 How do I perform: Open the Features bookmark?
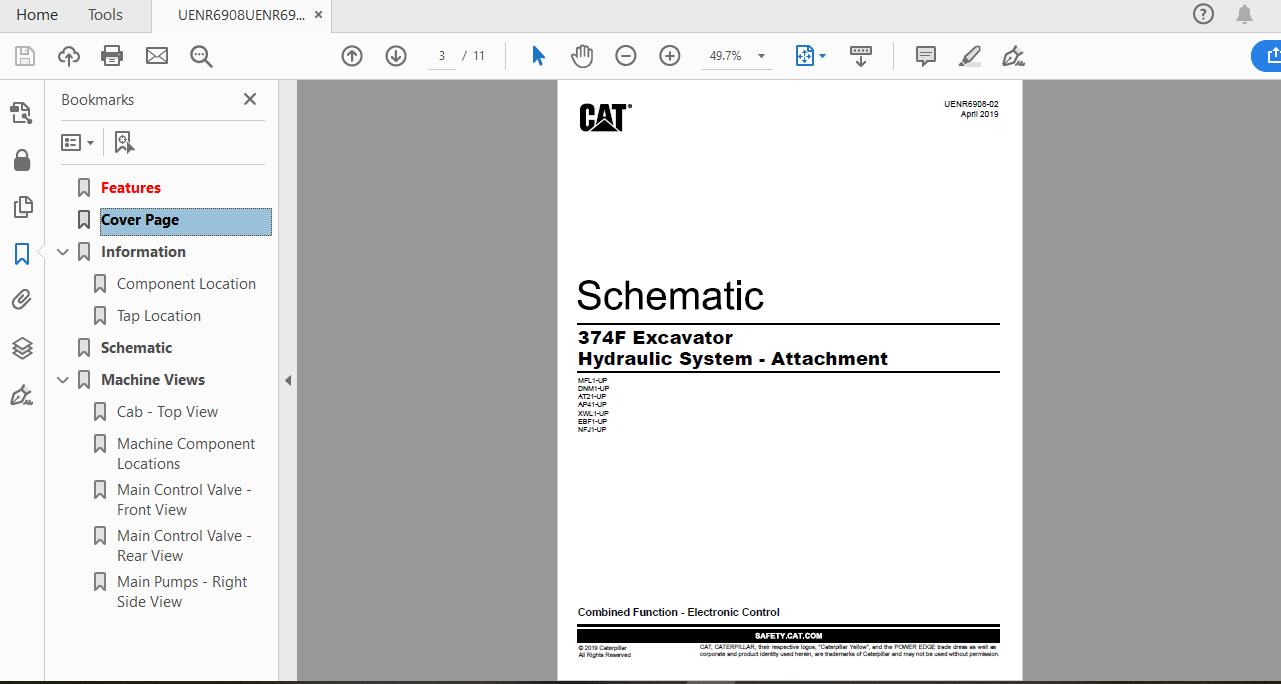coord(130,188)
